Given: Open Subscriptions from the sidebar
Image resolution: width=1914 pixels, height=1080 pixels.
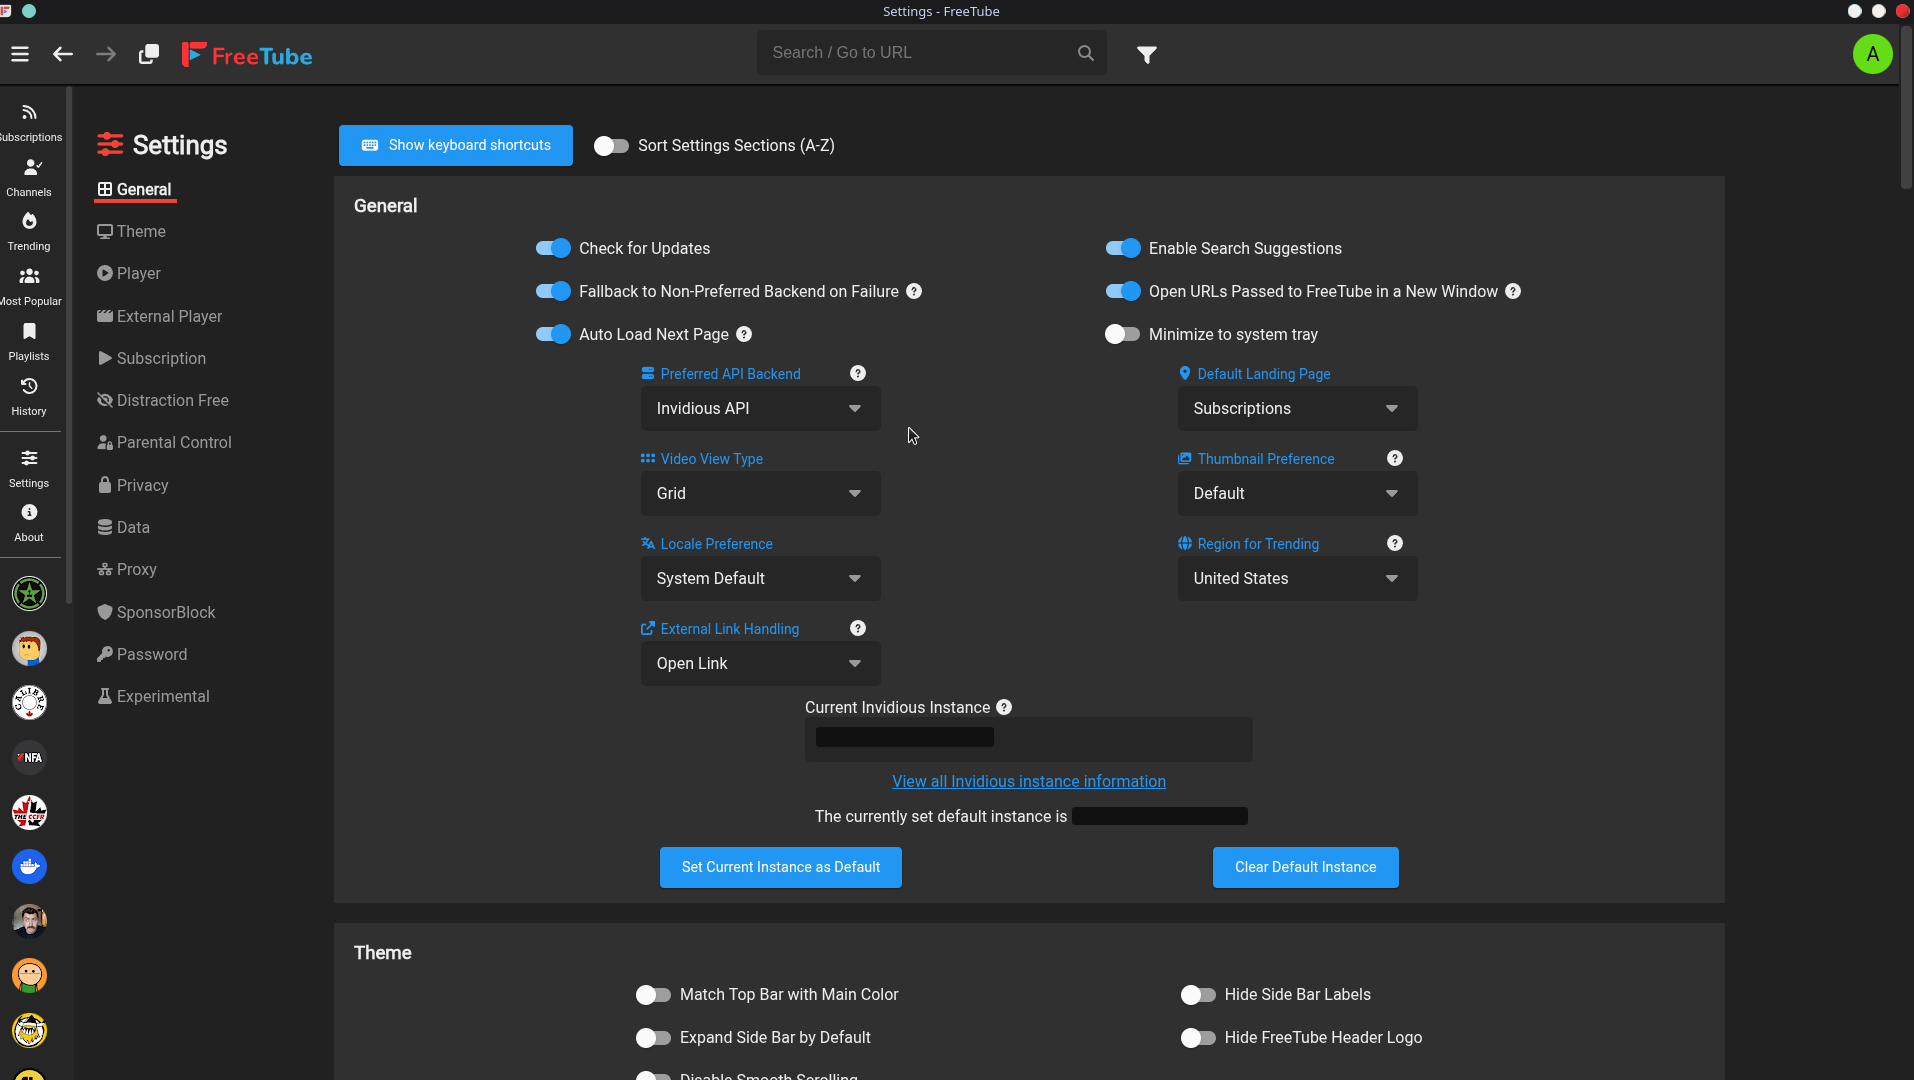Looking at the screenshot, I should (29, 123).
